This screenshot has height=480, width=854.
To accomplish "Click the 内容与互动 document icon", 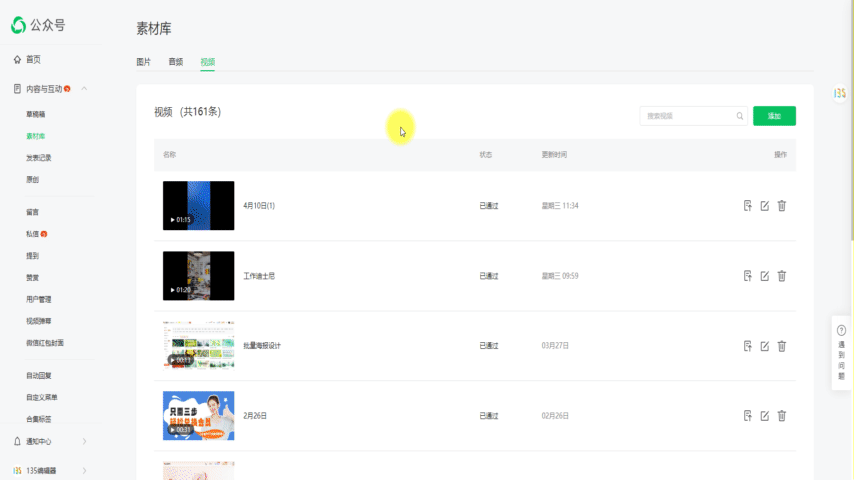I will click(17, 89).
